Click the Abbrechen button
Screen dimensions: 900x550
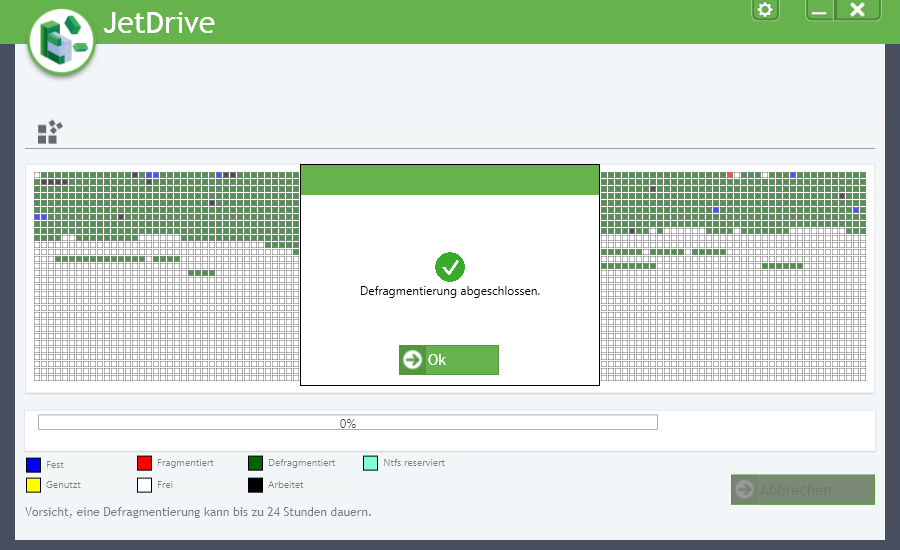pyautogui.click(x=802, y=490)
